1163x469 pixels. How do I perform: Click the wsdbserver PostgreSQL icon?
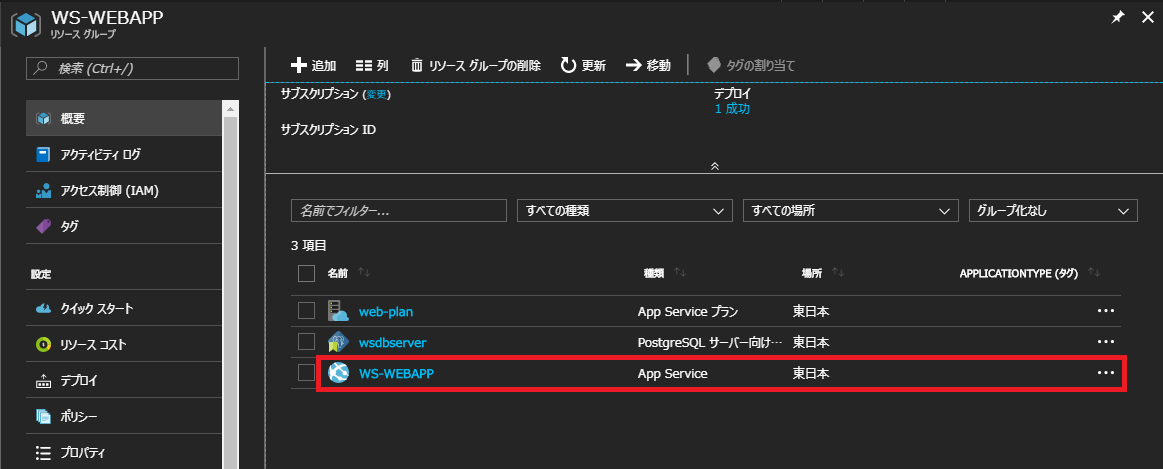click(338, 342)
